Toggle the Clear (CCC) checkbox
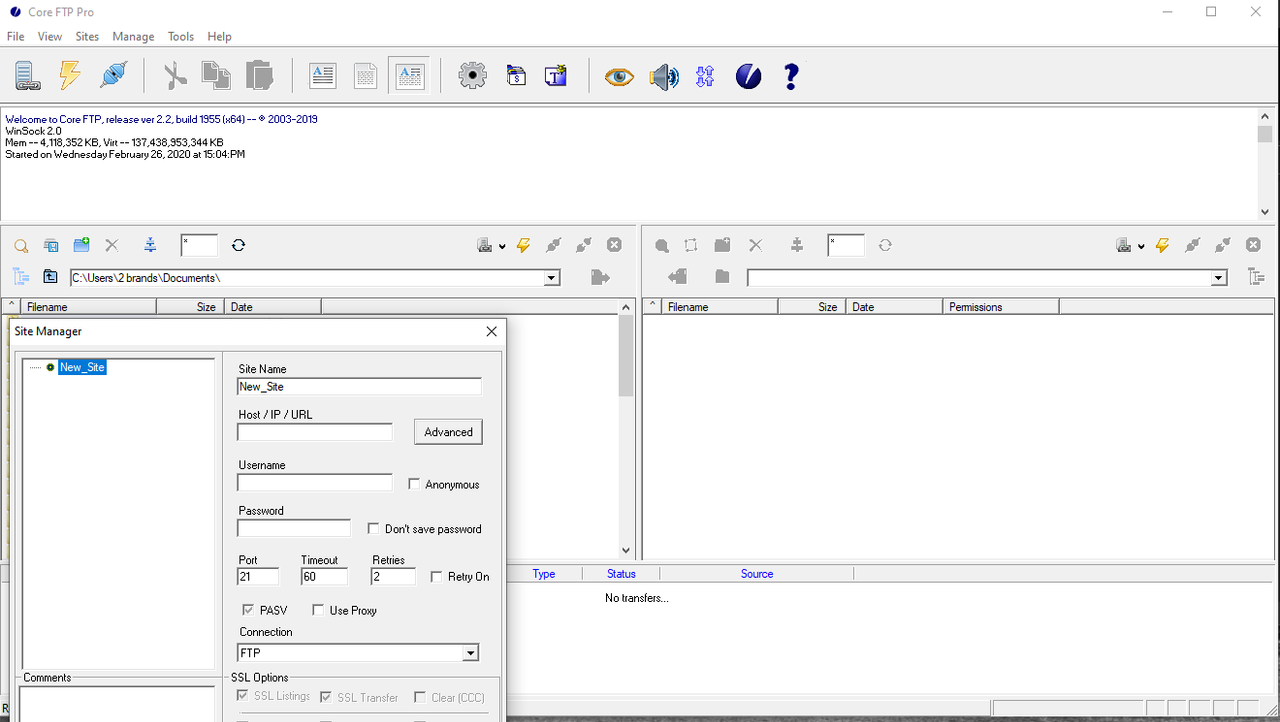The image size is (1280, 722). (x=420, y=697)
